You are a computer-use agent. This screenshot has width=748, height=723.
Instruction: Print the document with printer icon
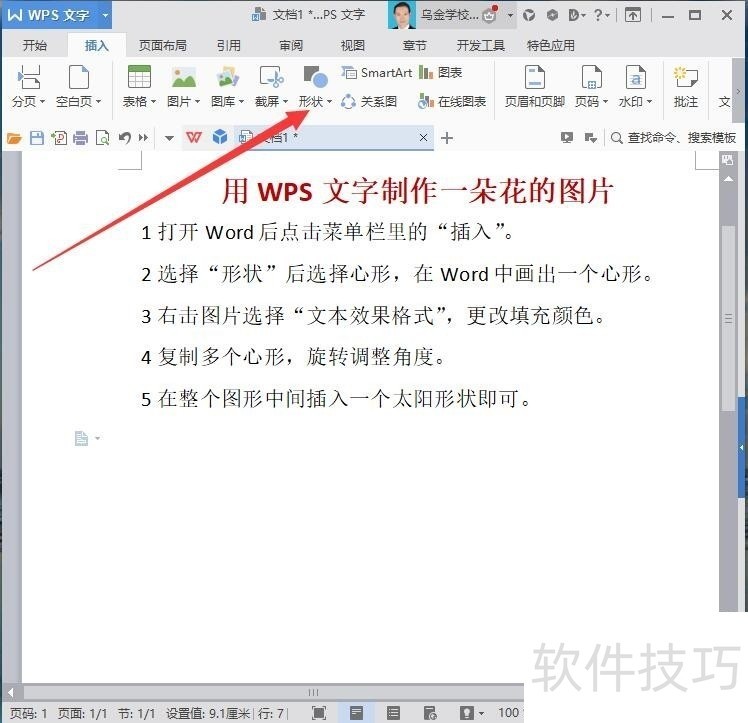pos(81,138)
